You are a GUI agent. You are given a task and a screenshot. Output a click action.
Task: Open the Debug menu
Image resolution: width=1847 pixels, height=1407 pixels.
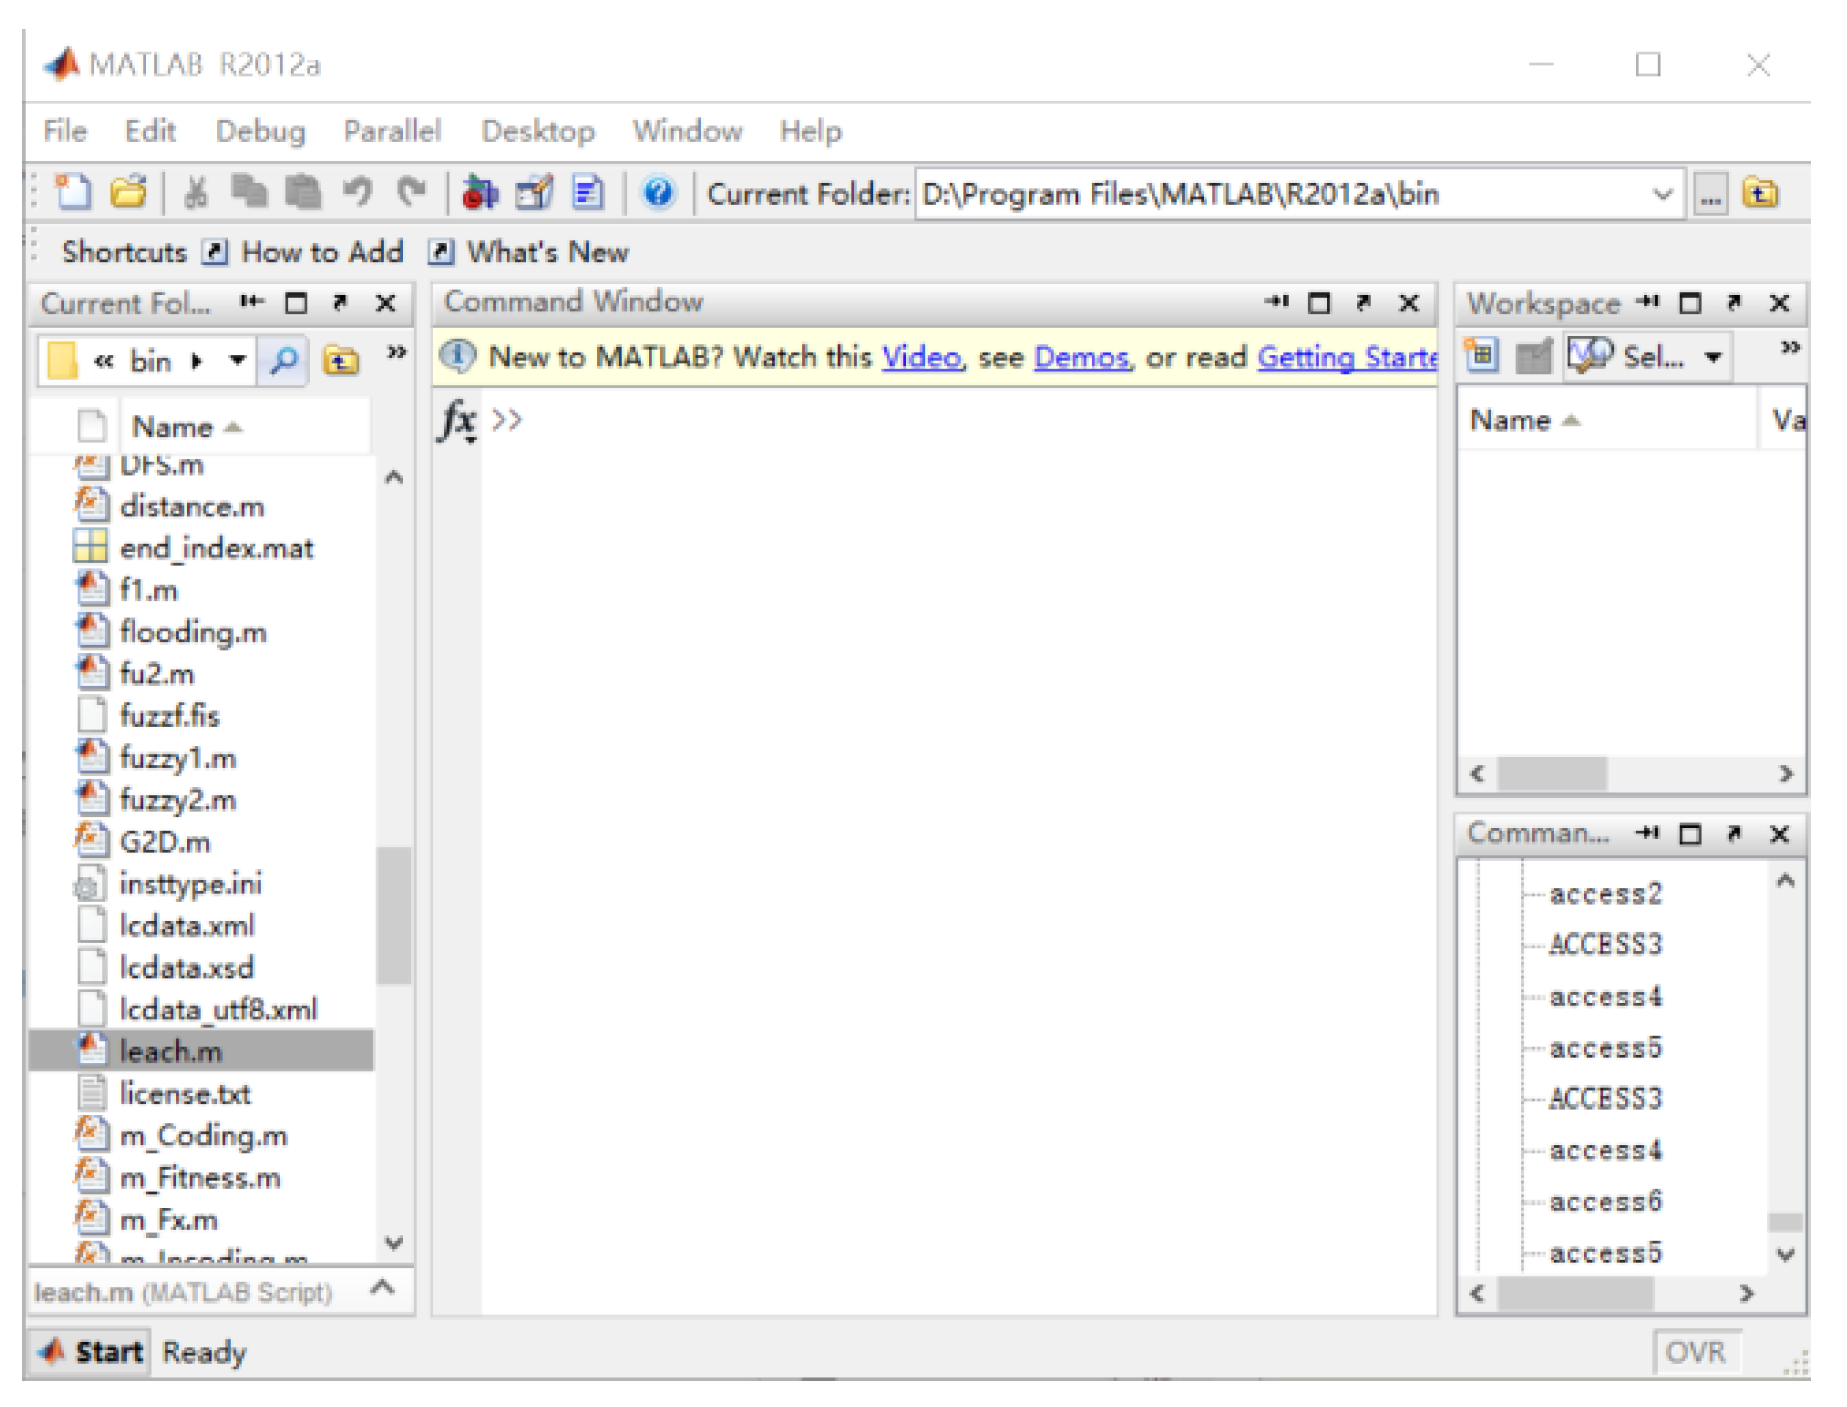[x=260, y=131]
